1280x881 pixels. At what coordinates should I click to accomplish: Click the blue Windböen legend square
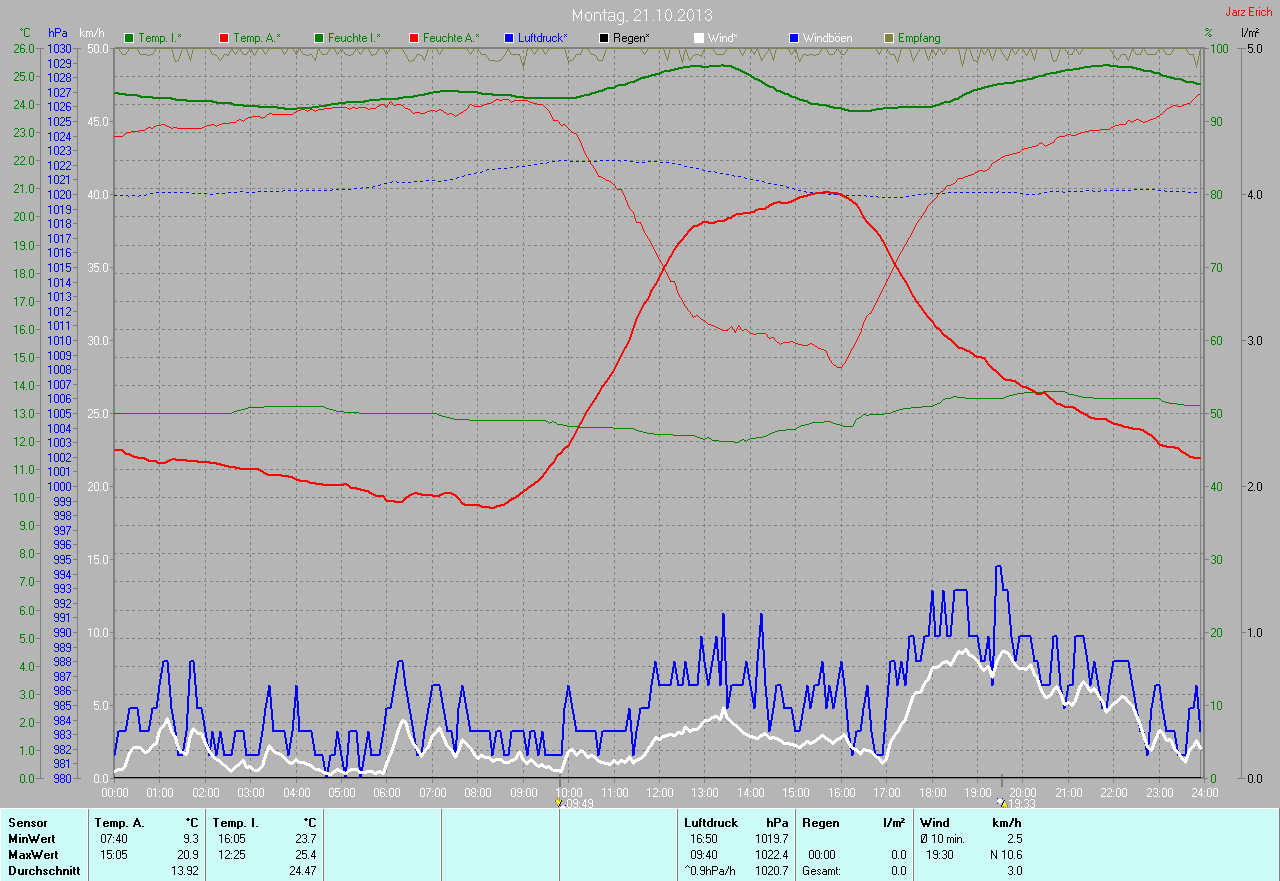pos(794,38)
